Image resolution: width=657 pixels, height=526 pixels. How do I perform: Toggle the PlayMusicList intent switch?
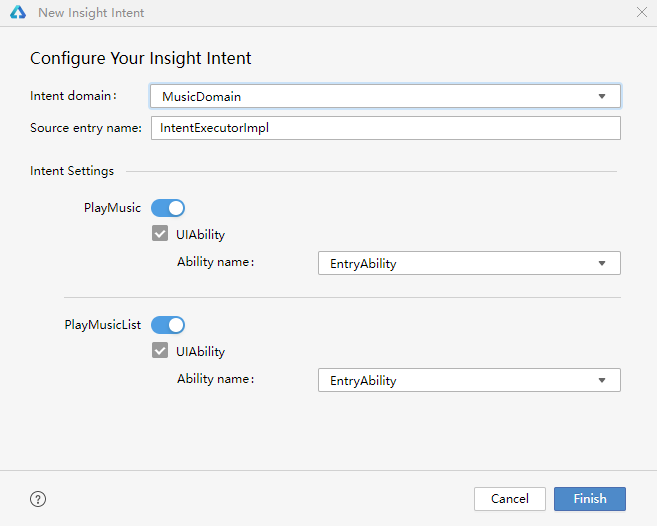pyautogui.click(x=168, y=324)
